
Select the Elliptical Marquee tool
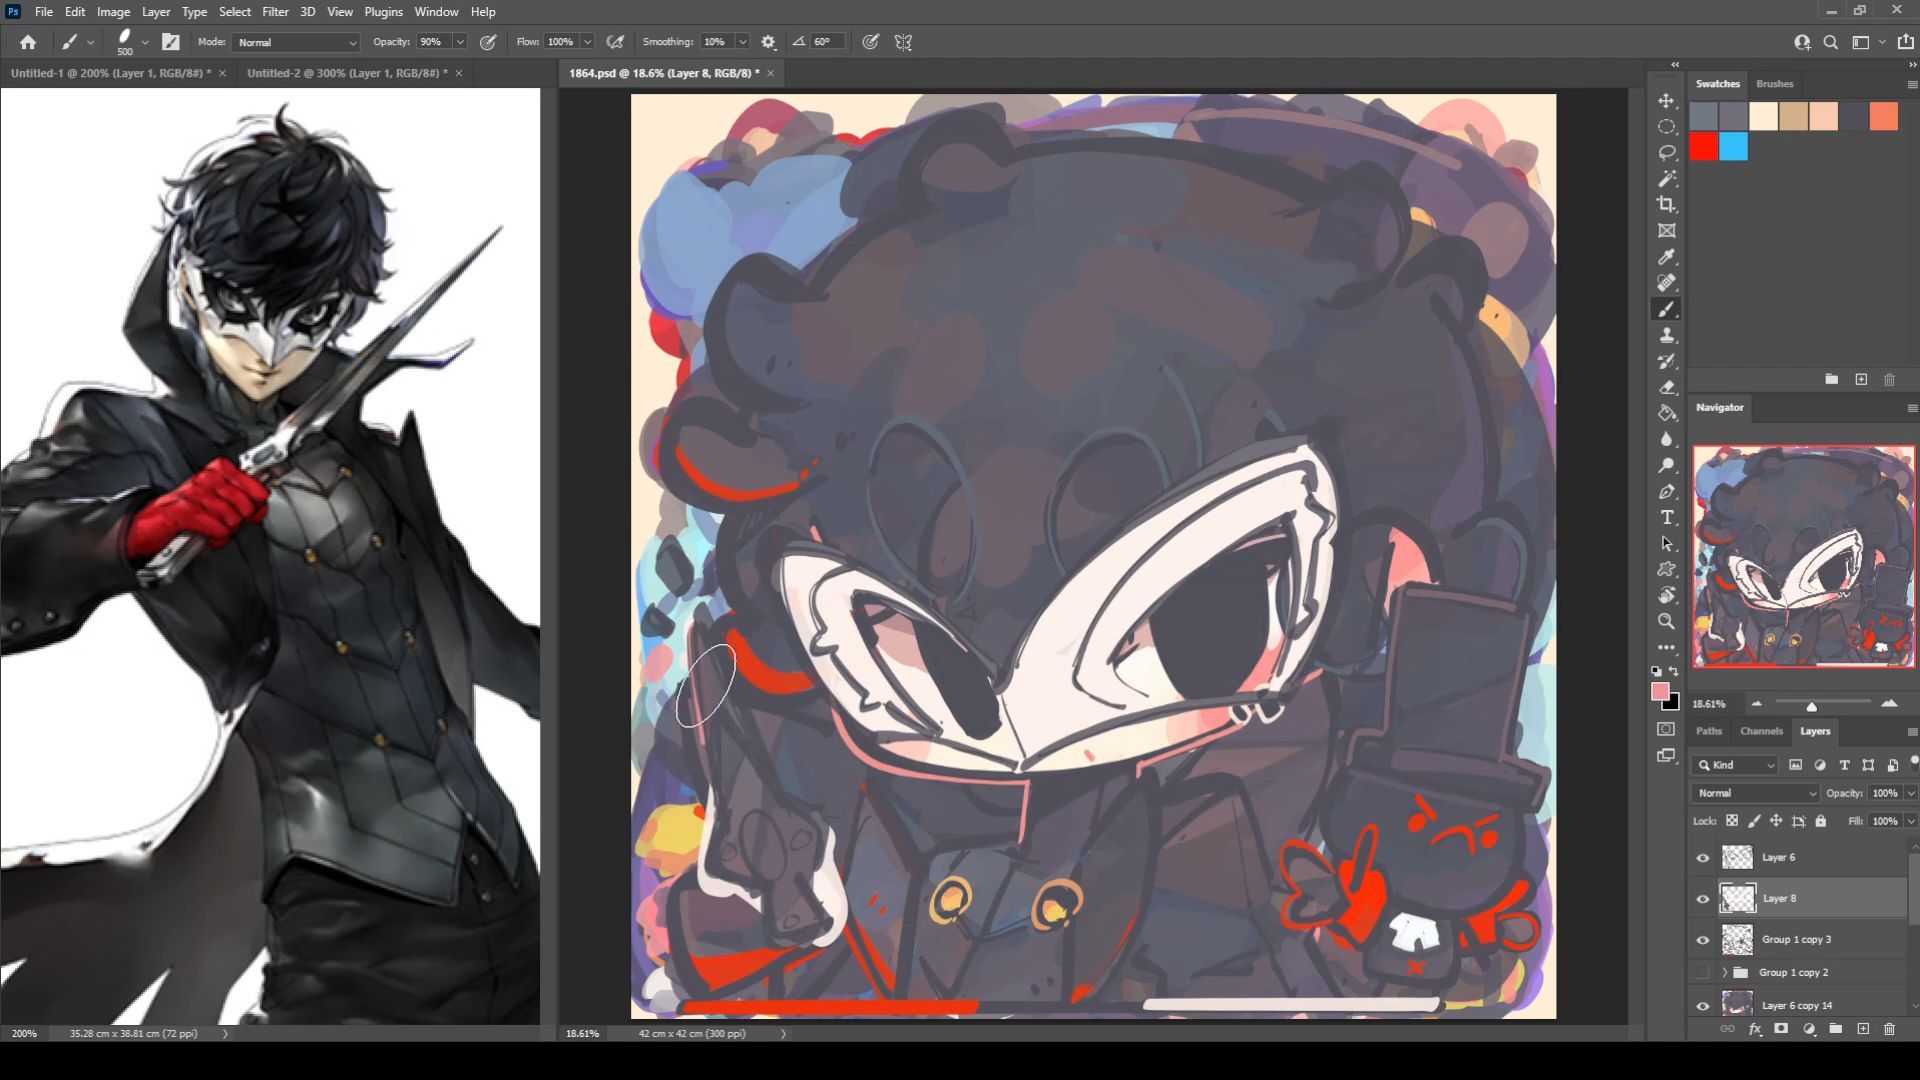tap(1666, 127)
